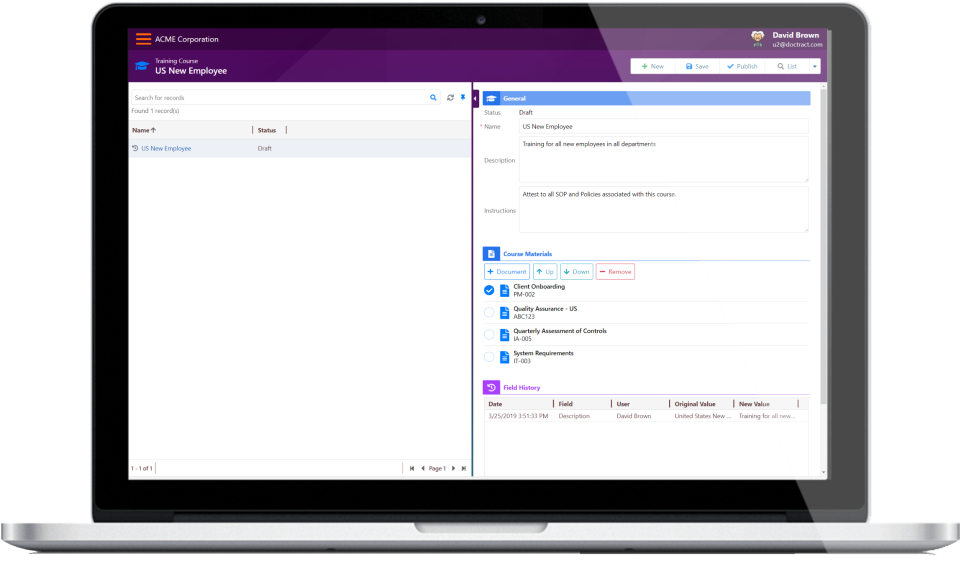Publish the US New Employee course

point(741,65)
